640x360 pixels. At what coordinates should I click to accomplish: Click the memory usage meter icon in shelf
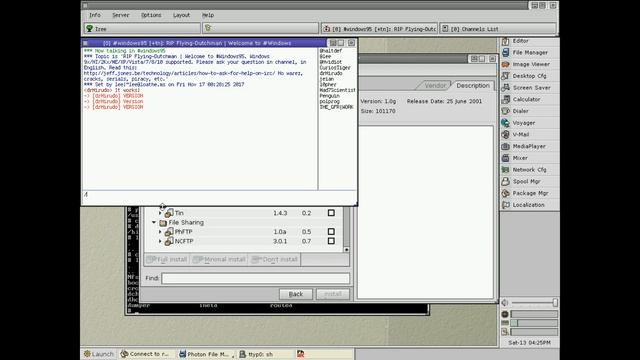point(505,323)
